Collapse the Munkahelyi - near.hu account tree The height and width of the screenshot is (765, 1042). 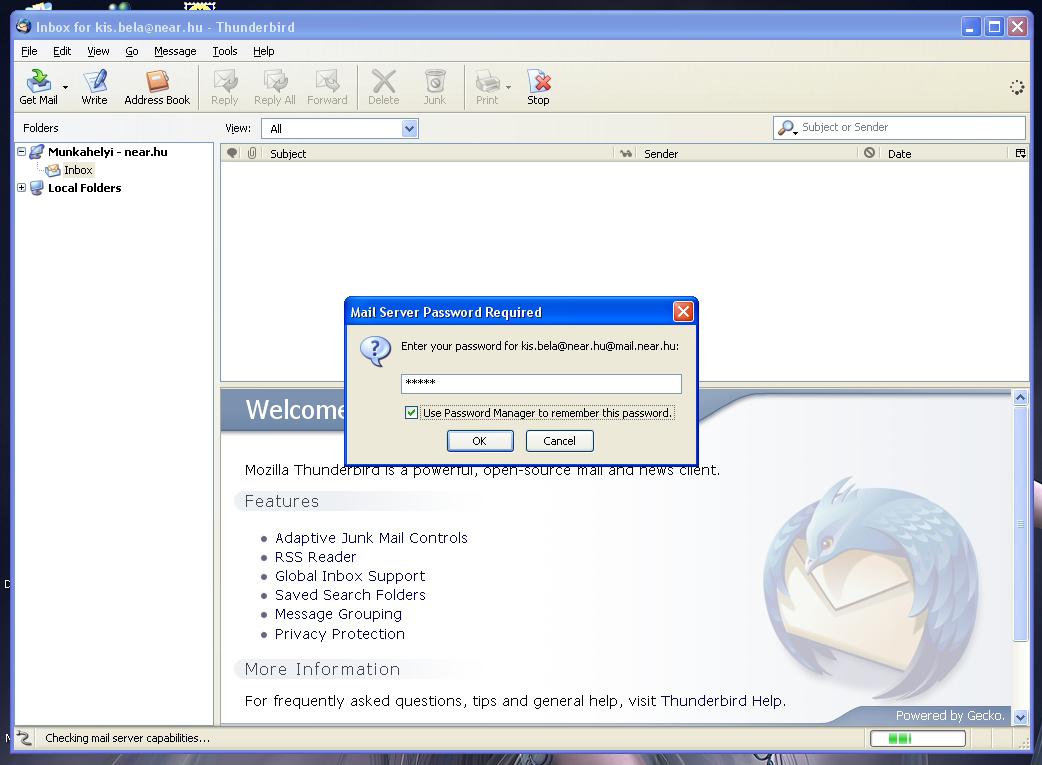tap(22, 152)
